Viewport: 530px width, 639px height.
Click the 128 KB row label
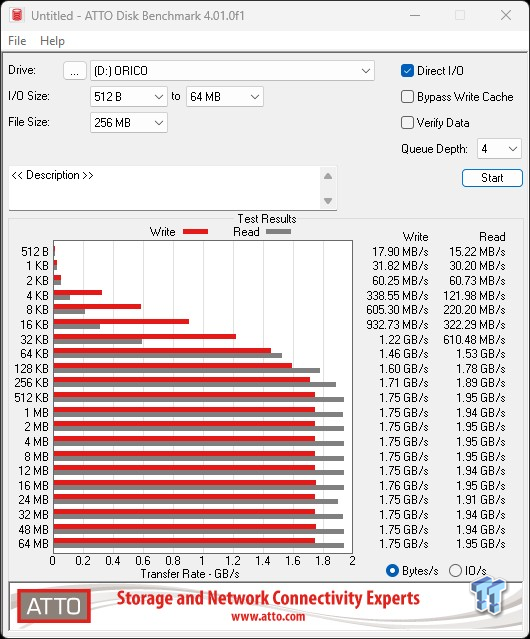point(31,369)
